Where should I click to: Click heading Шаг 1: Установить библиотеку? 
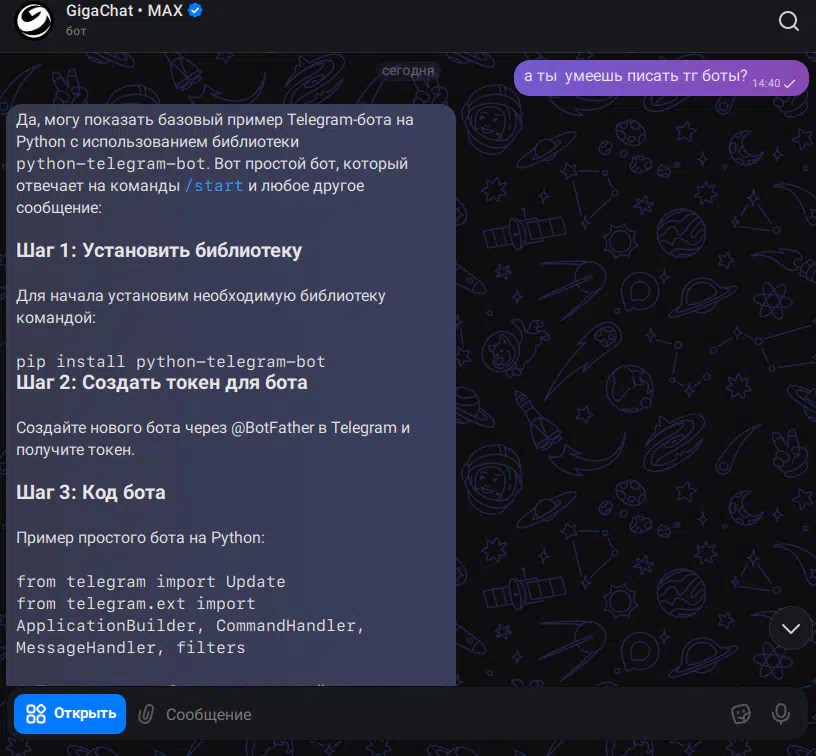pos(159,250)
